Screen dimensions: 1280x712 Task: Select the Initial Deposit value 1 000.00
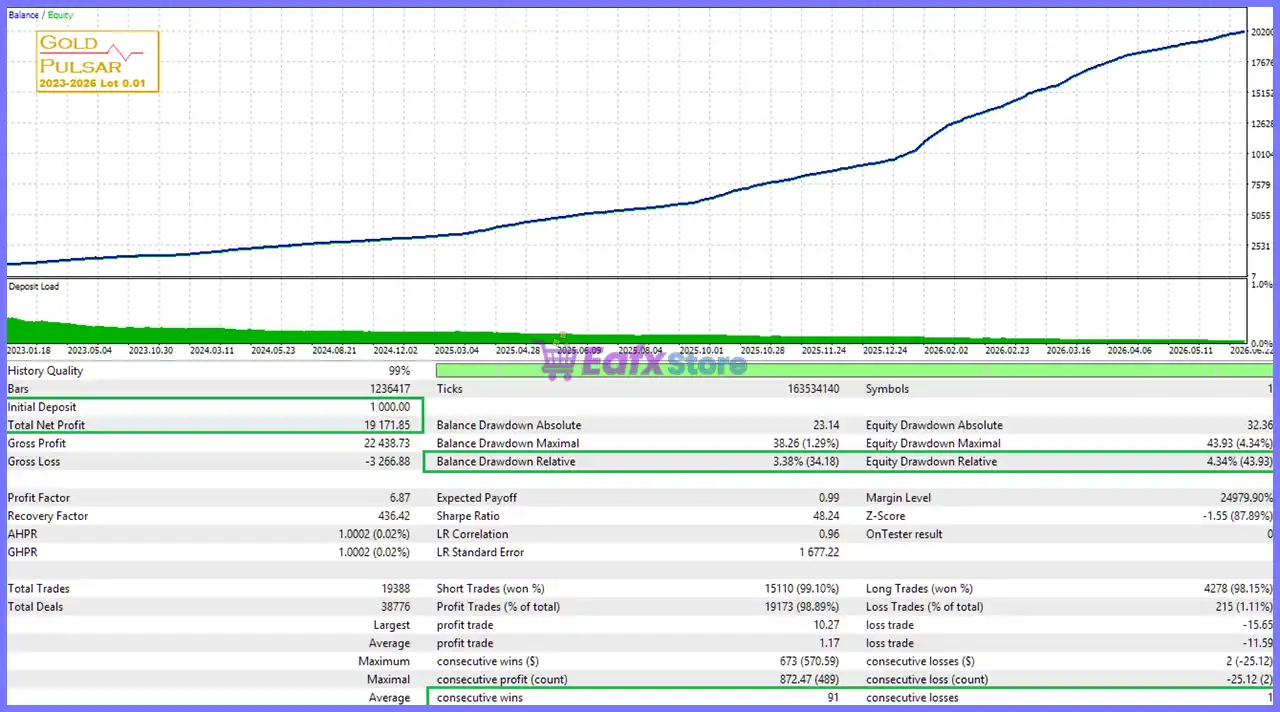click(x=388, y=407)
